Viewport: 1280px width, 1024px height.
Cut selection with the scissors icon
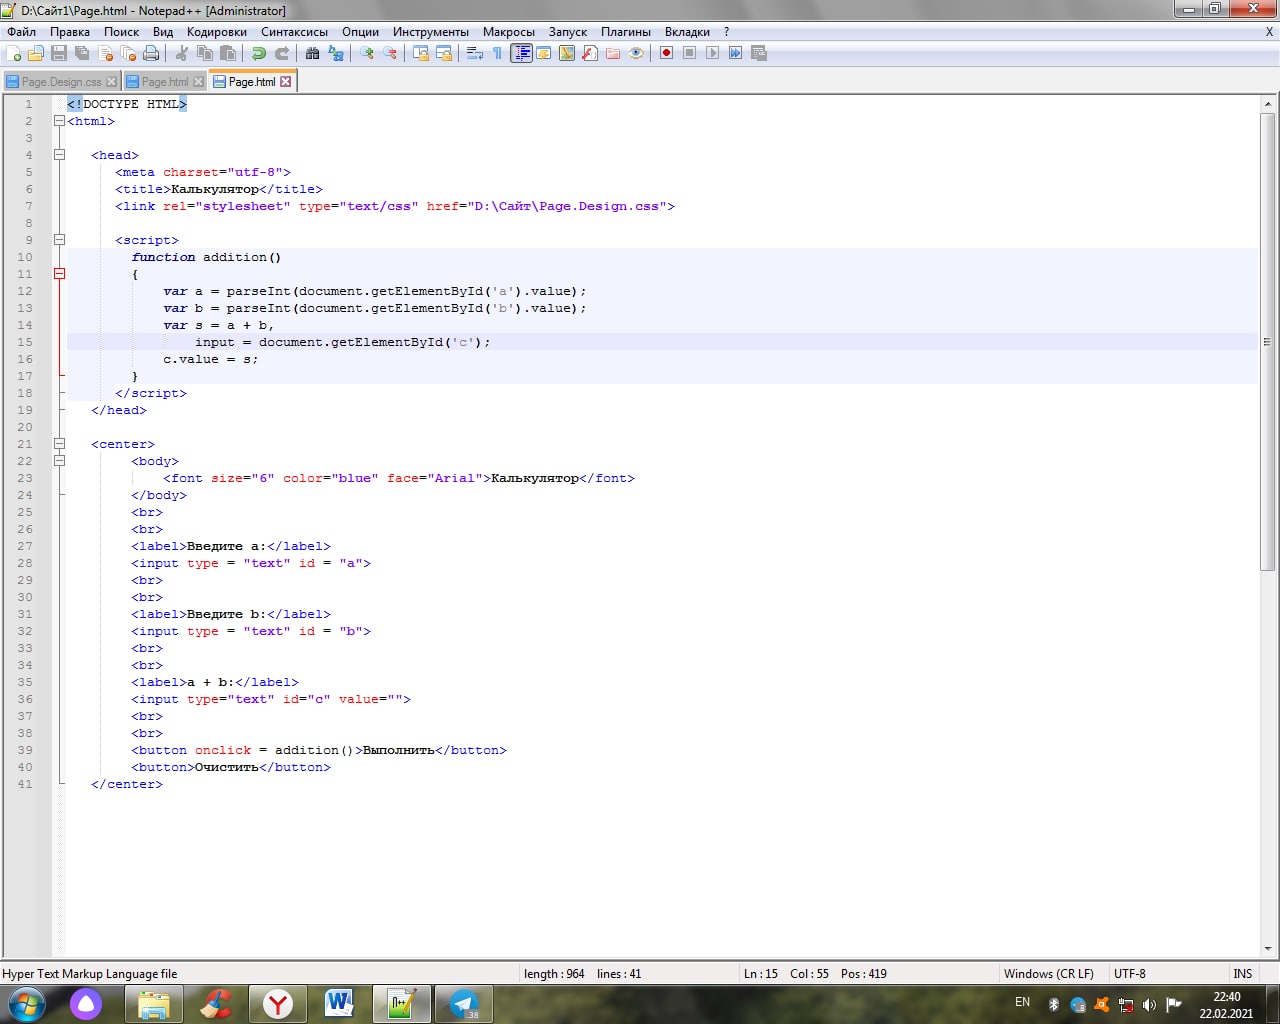pyautogui.click(x=182, y=53)
